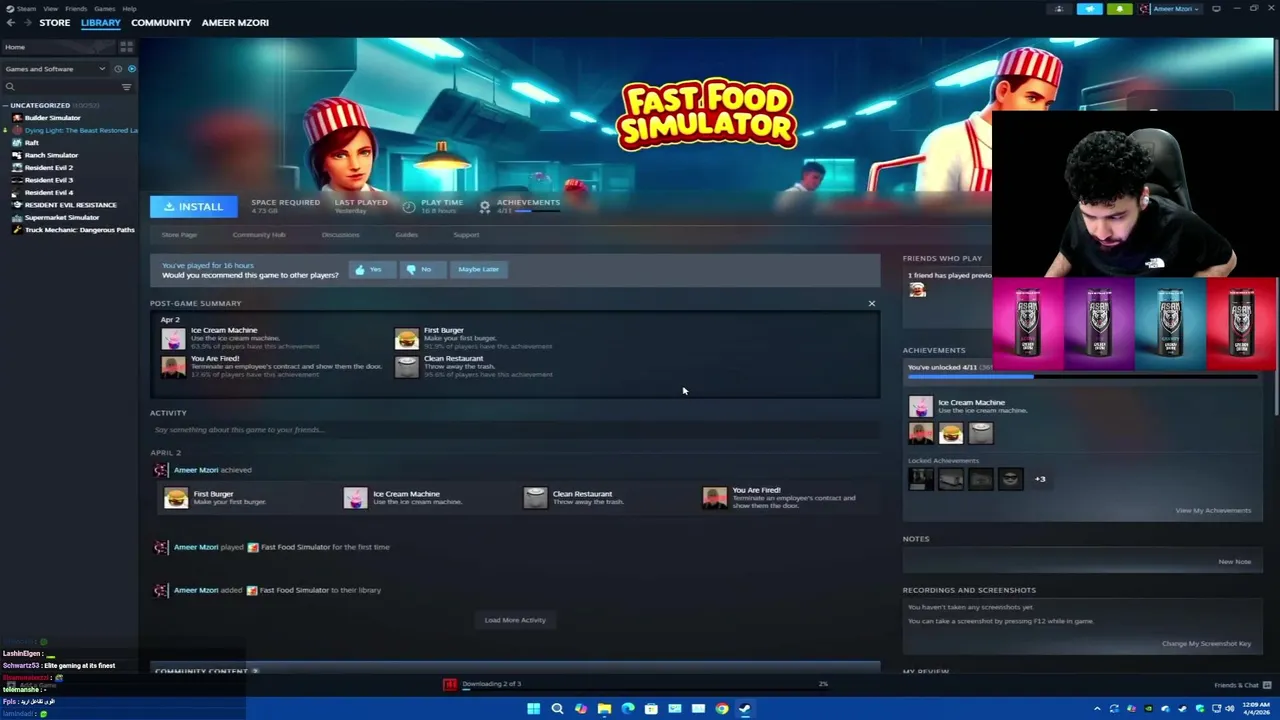This screenshot has width=1280, height=720.
Task: Open the green notifications bell
Action: click(x=1120, y=9)
